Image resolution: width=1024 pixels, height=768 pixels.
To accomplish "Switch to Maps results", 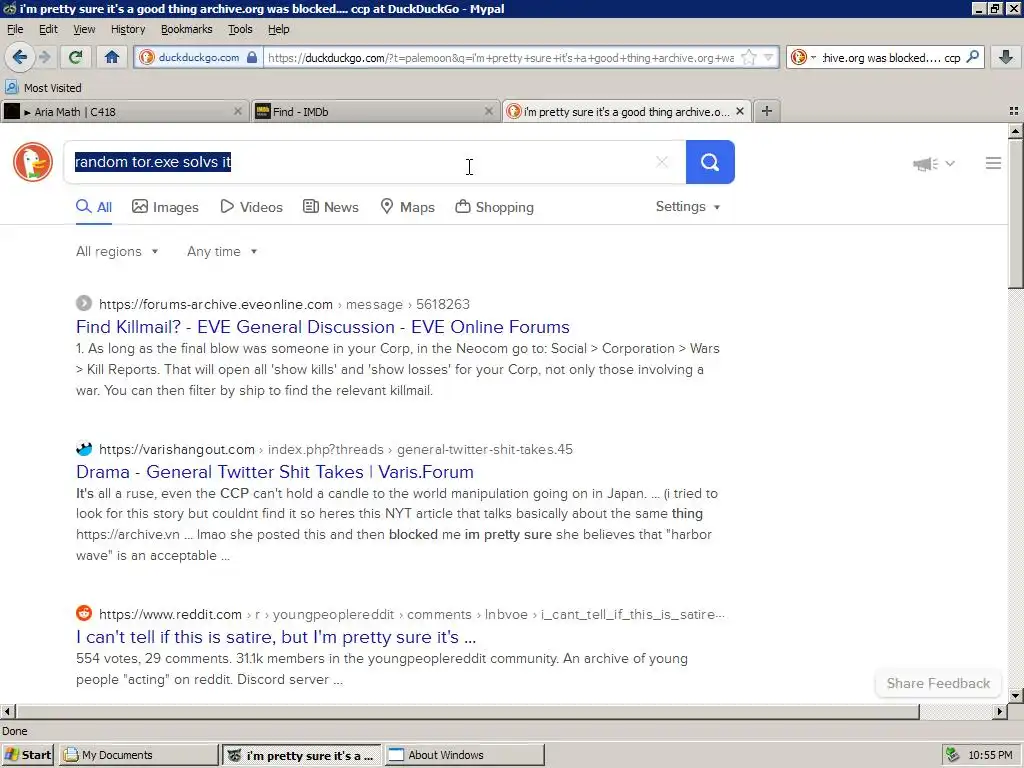I will pyautogui.click(x=408, y=208).
